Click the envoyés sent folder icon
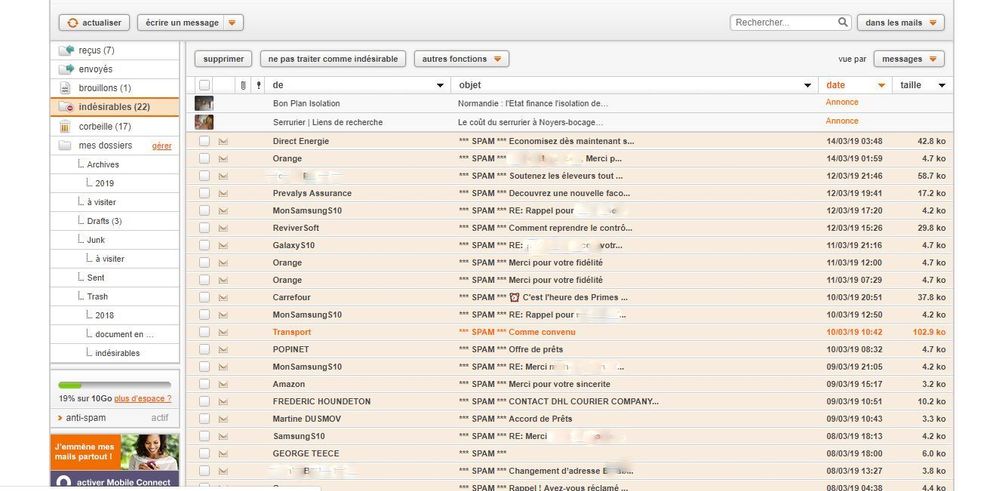999x491 pixels. coord(66,69)
